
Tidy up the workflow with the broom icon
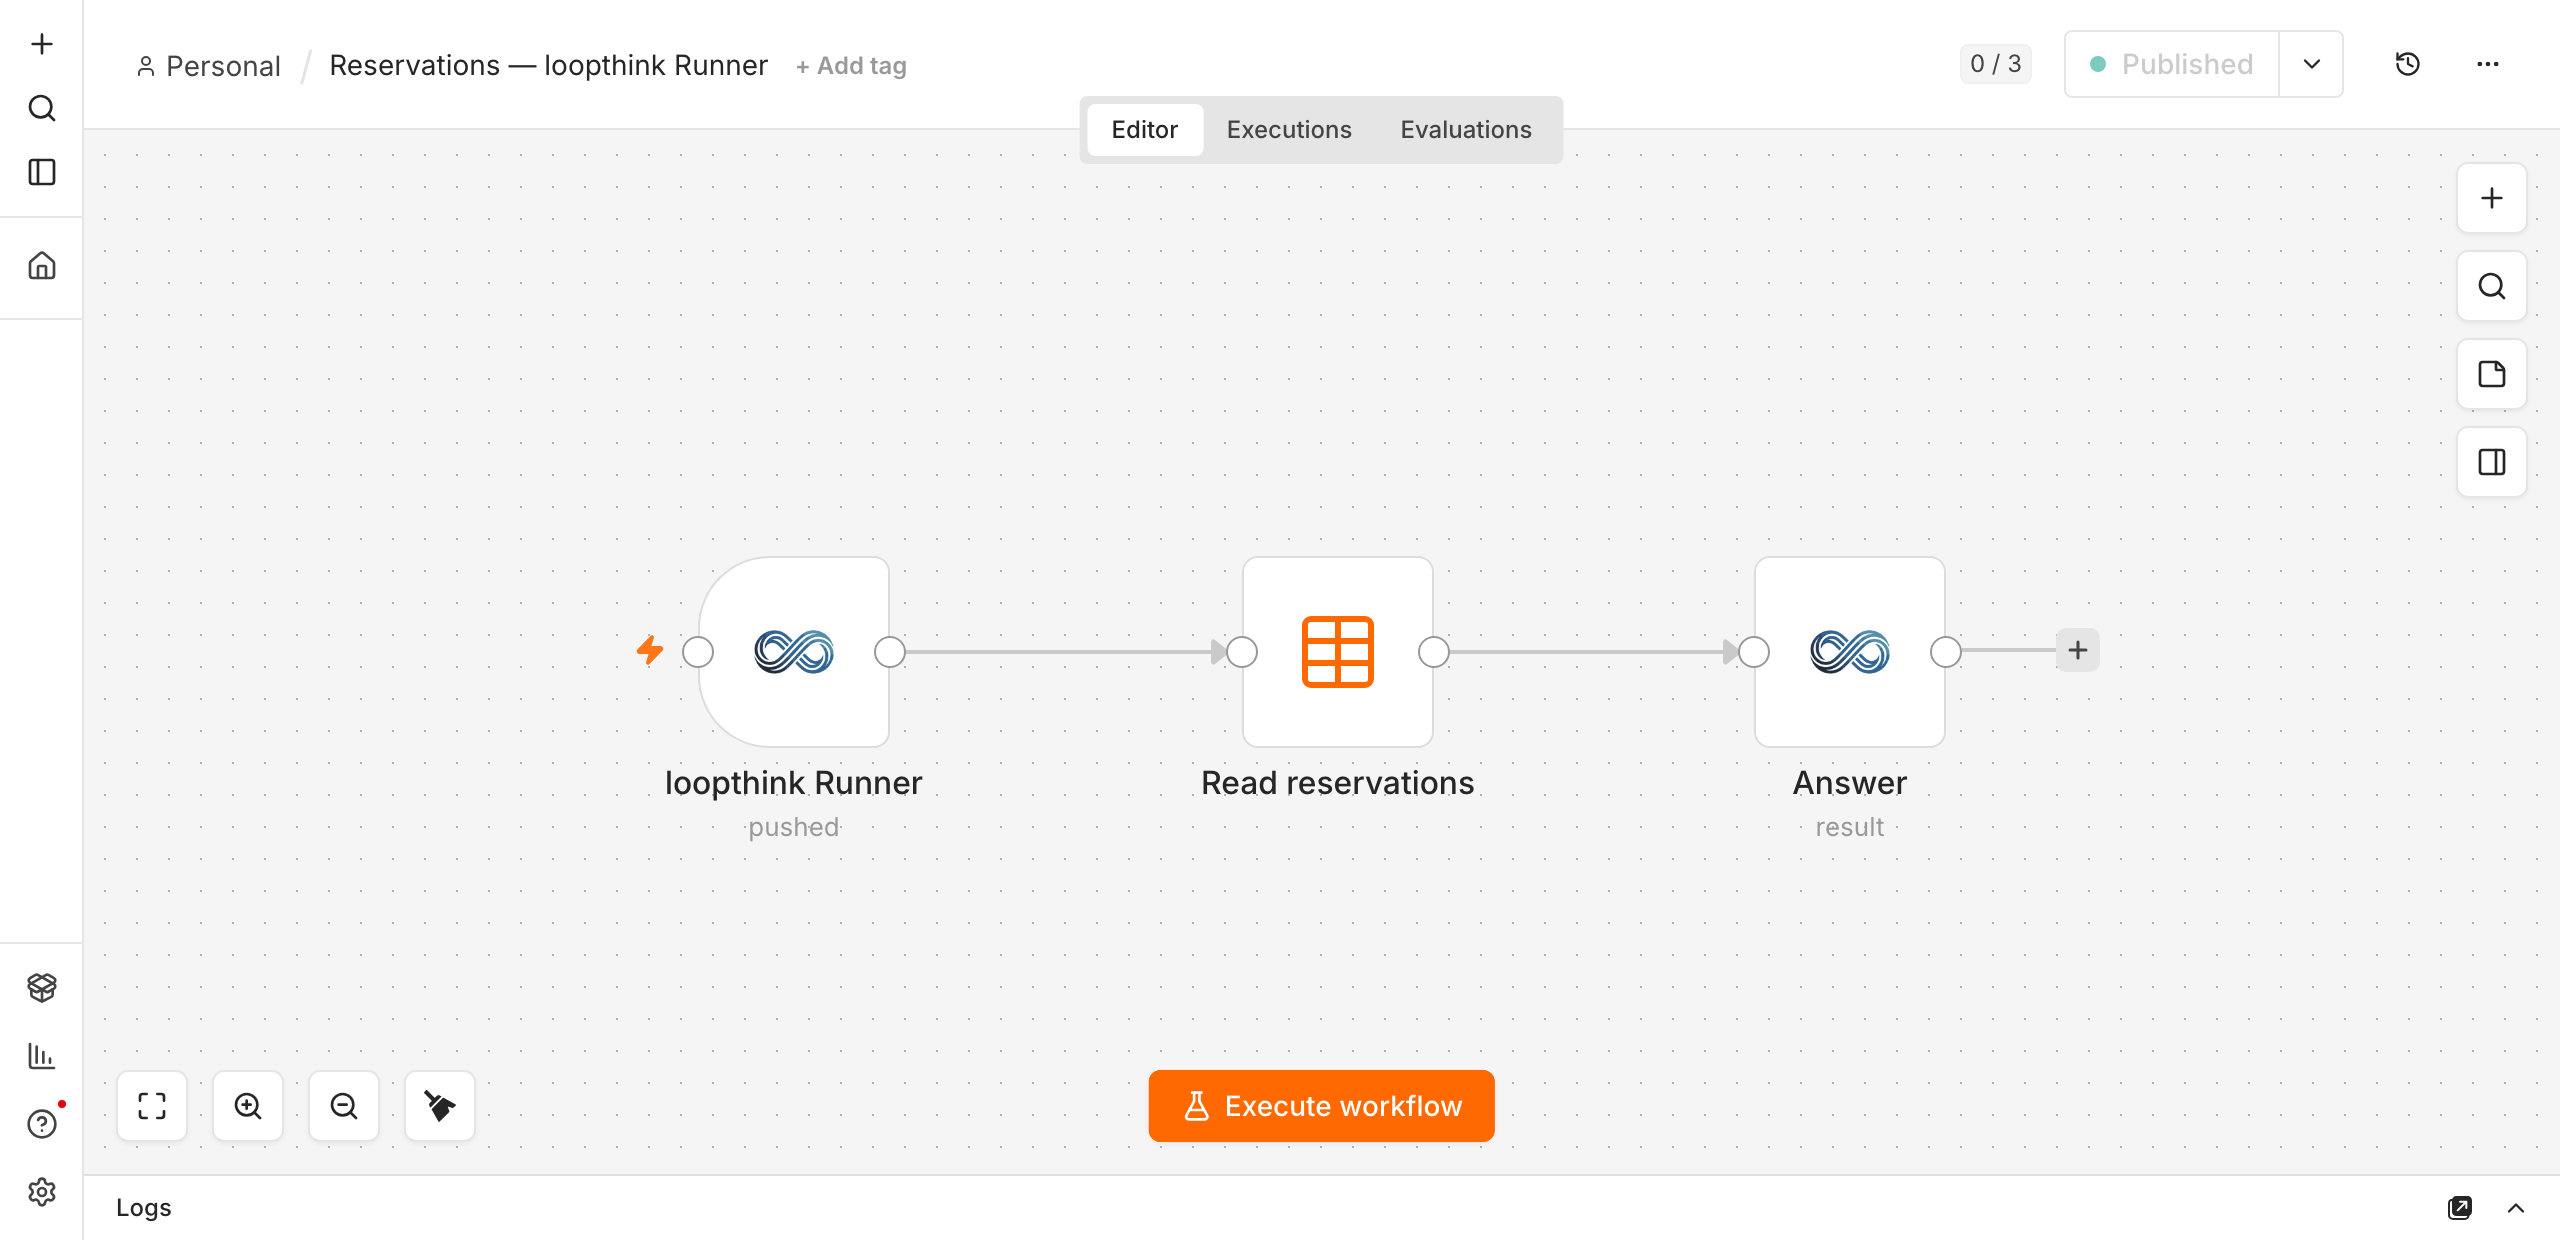(x=440, y=1106)
